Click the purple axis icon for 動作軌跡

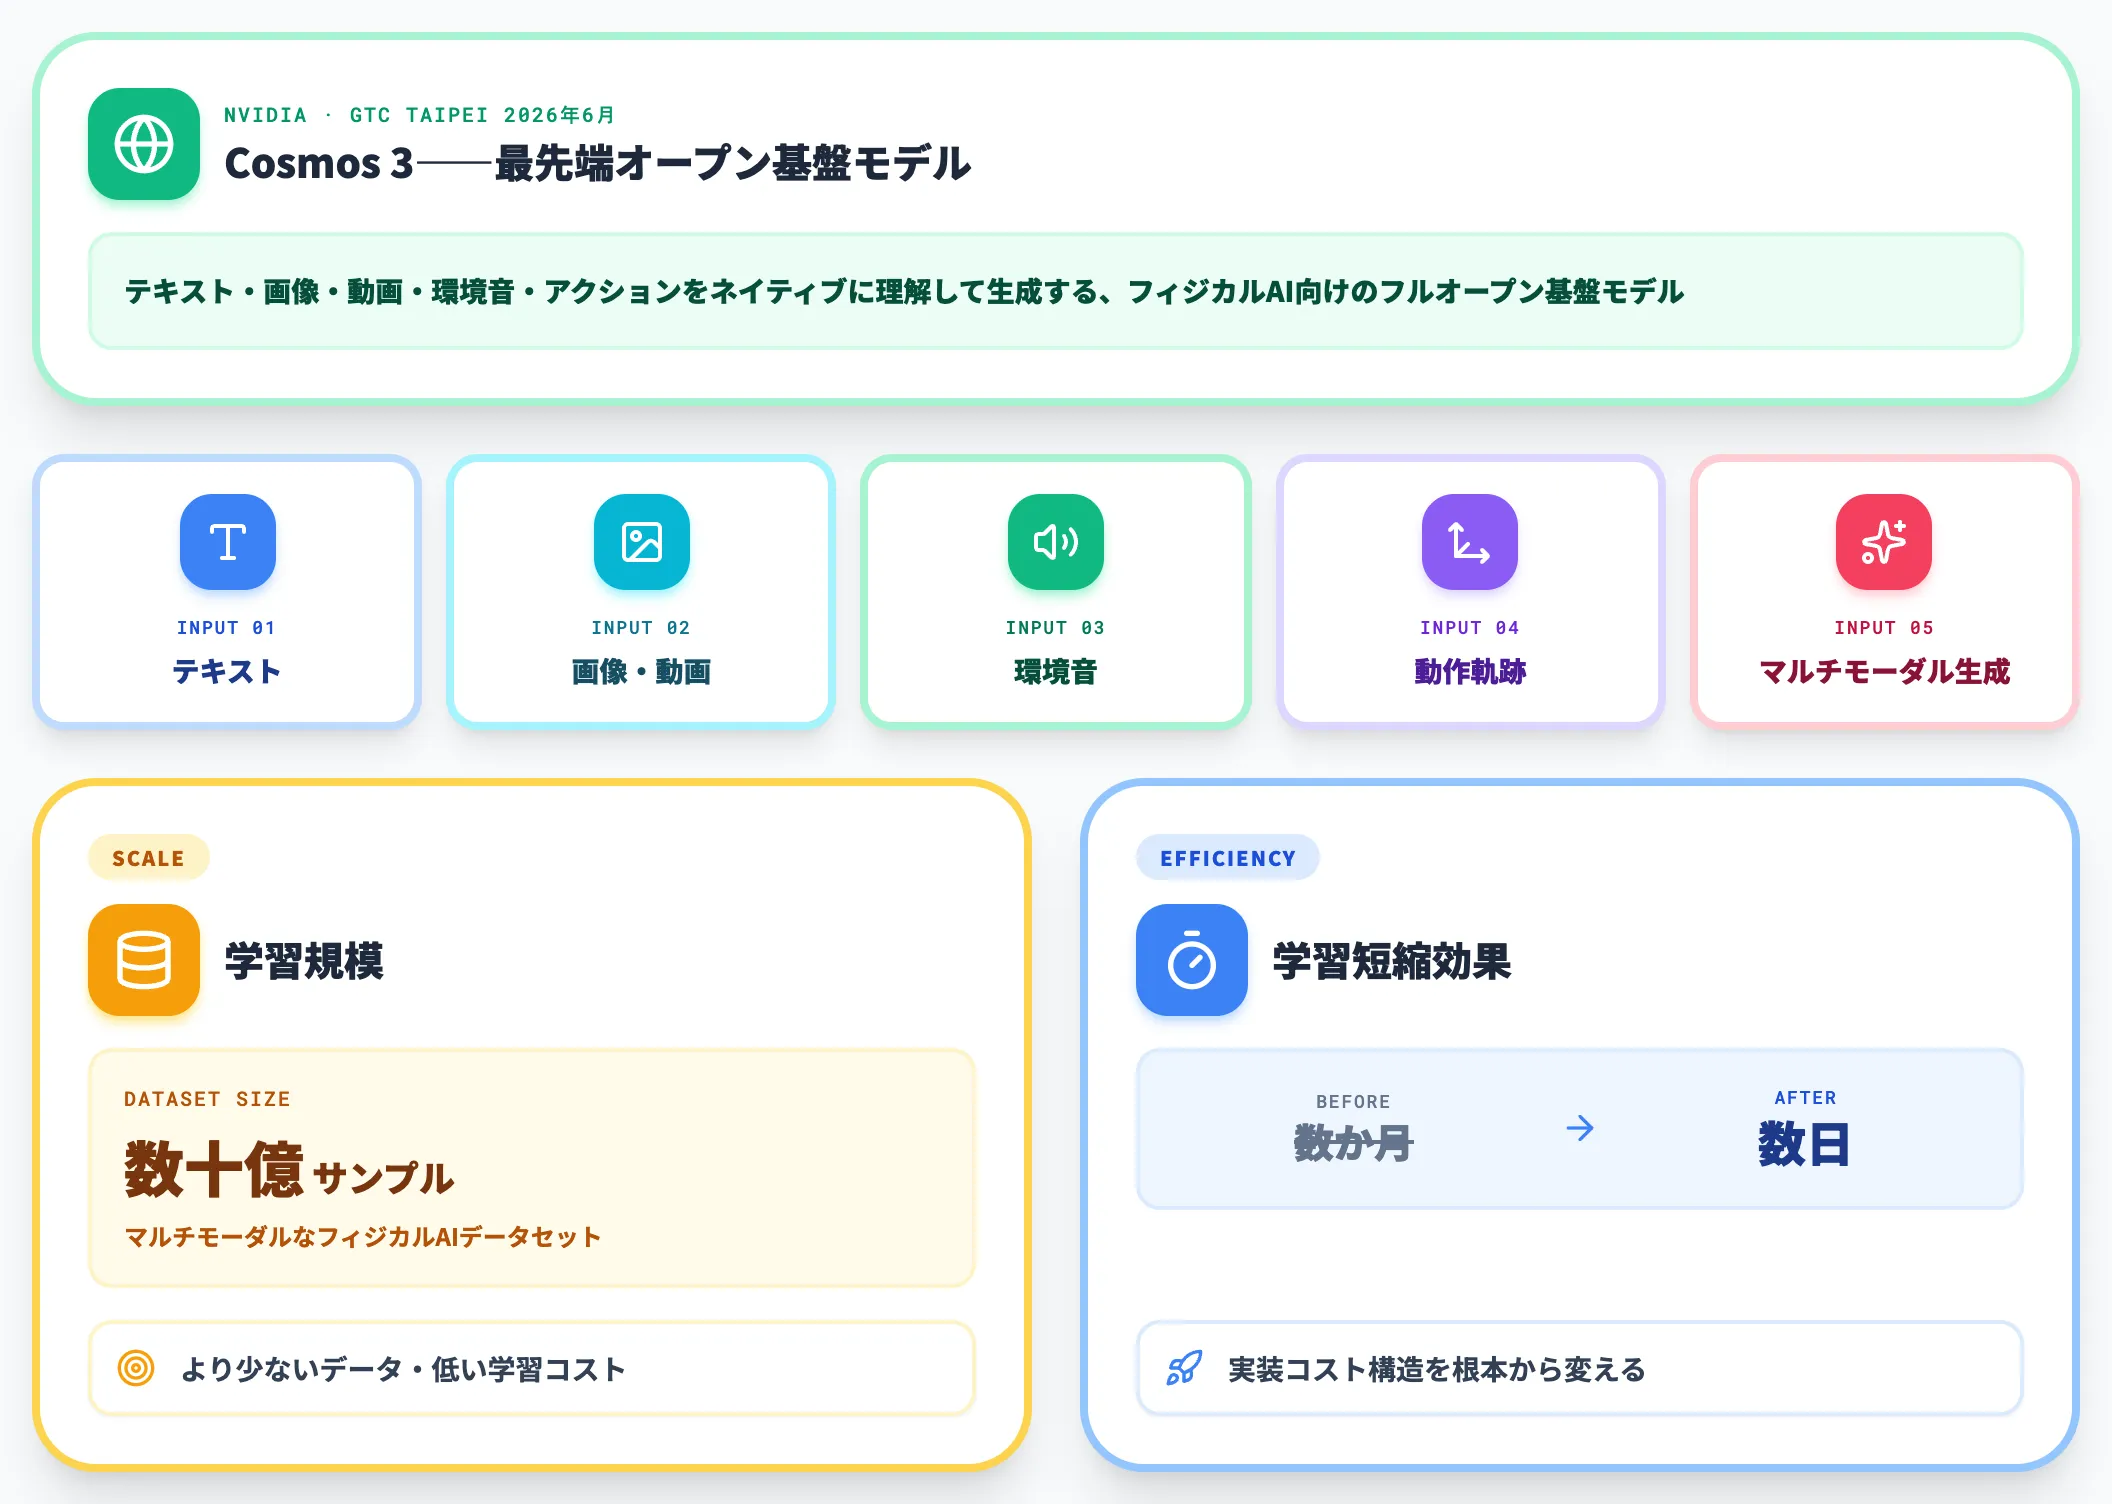click(x=1470, y=542)
